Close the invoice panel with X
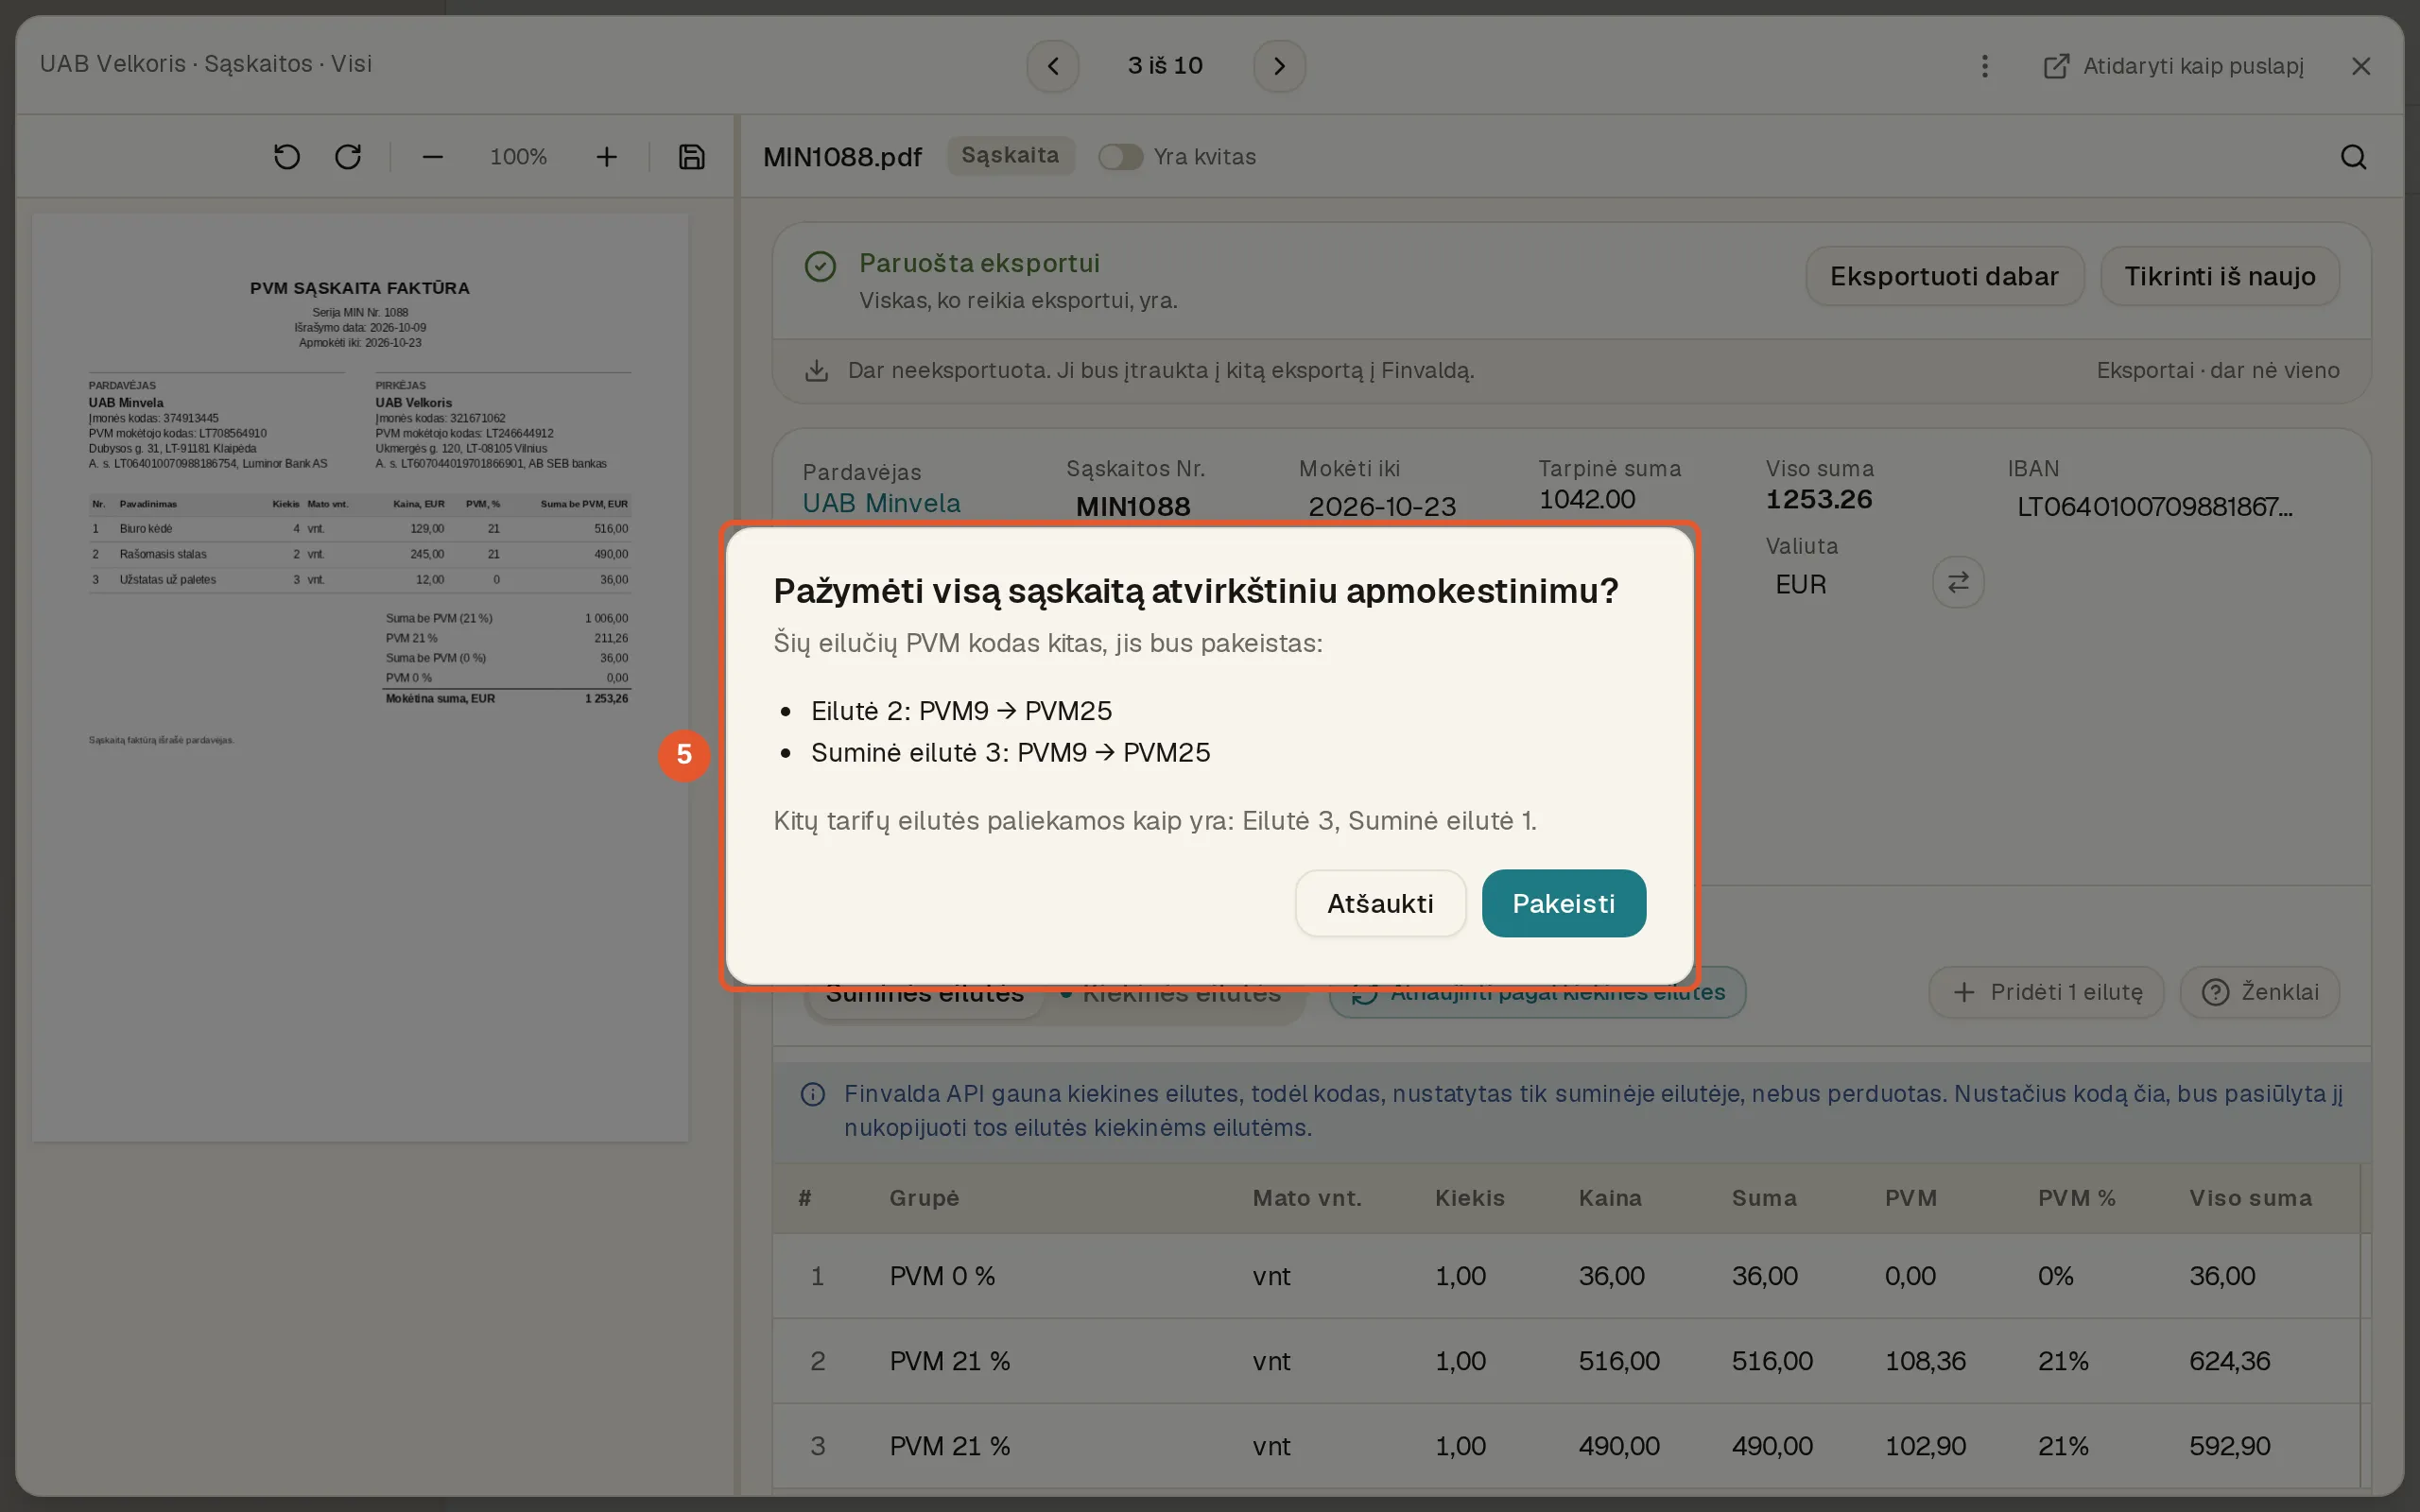2420x1512 pixels. [2361, 66]
